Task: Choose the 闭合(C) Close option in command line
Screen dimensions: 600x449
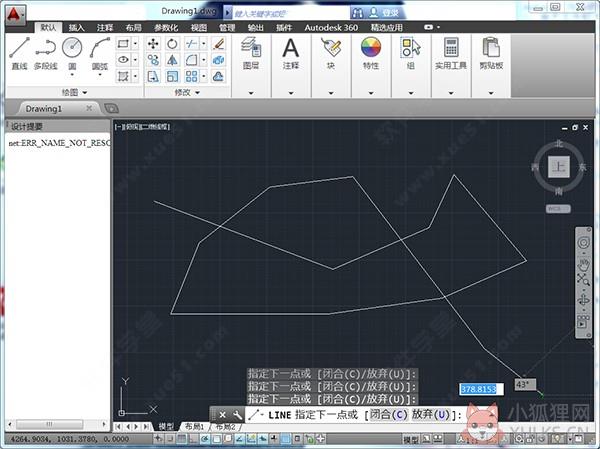Action: click(x=388, y=415)
